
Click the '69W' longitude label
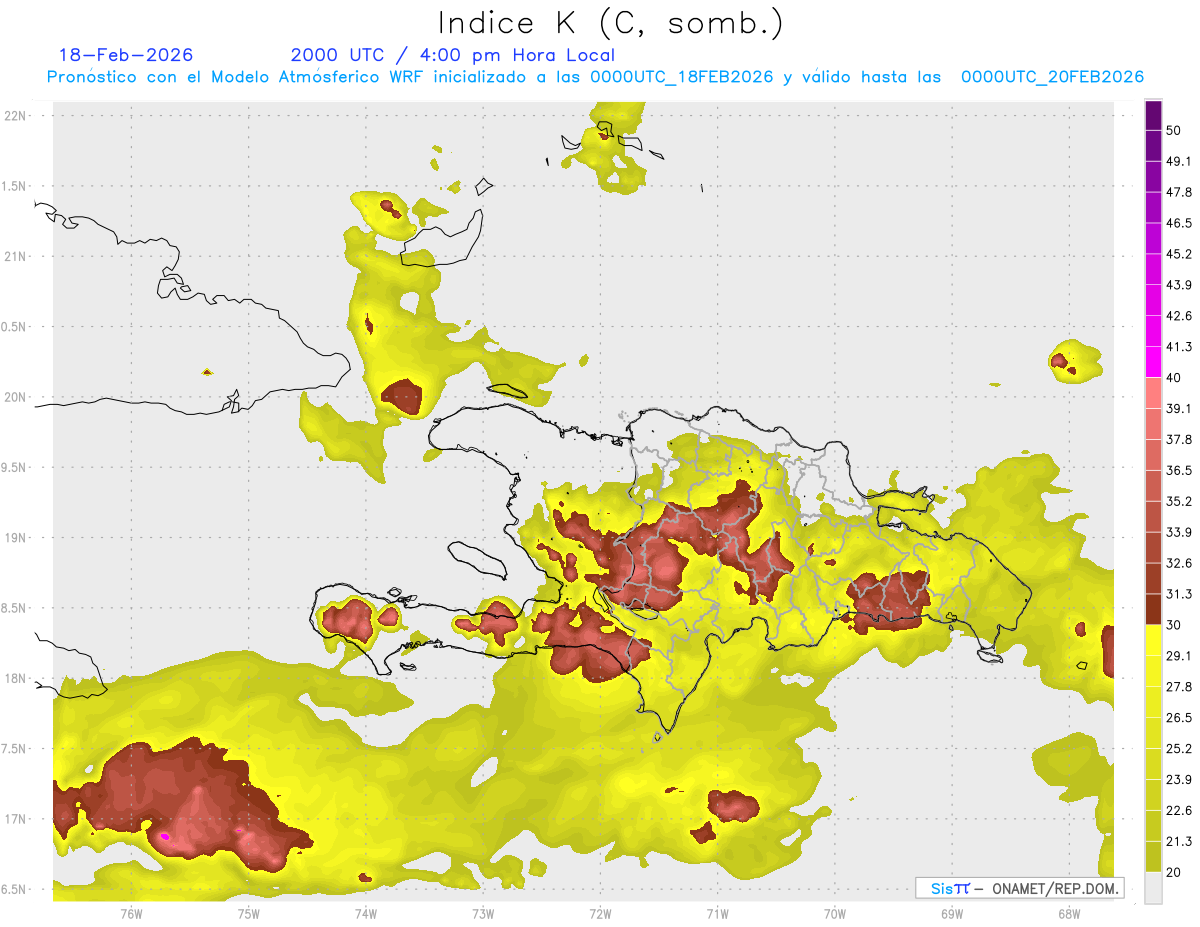[x=952, y=913]
